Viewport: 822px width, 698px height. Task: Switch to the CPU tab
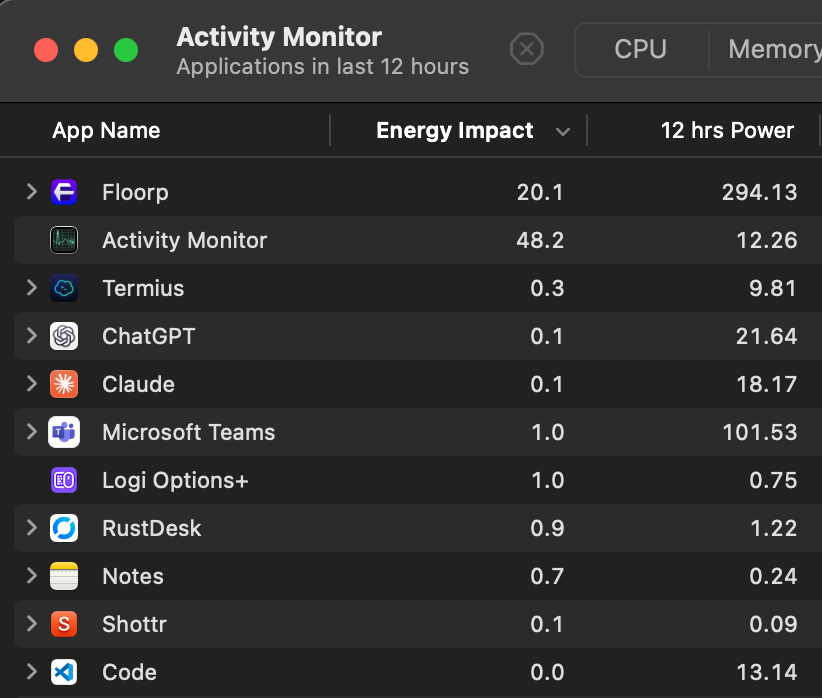pos(641,50)
